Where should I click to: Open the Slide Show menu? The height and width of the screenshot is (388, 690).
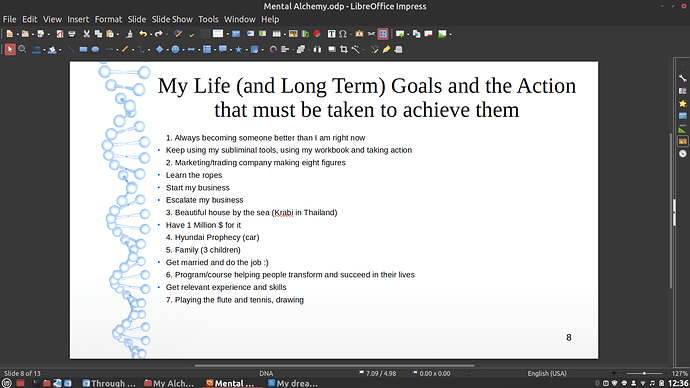[172, 19]
